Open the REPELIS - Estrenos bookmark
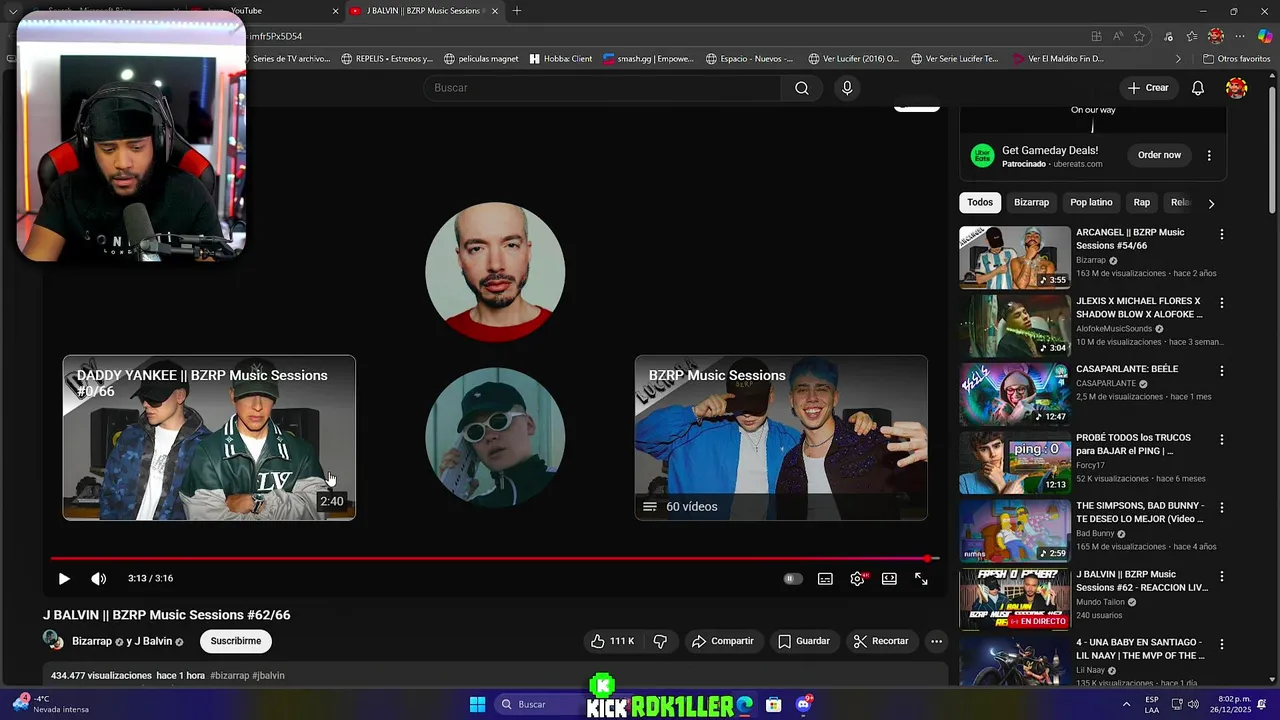Screen dimensions: 1280x720 pos(387,59)
